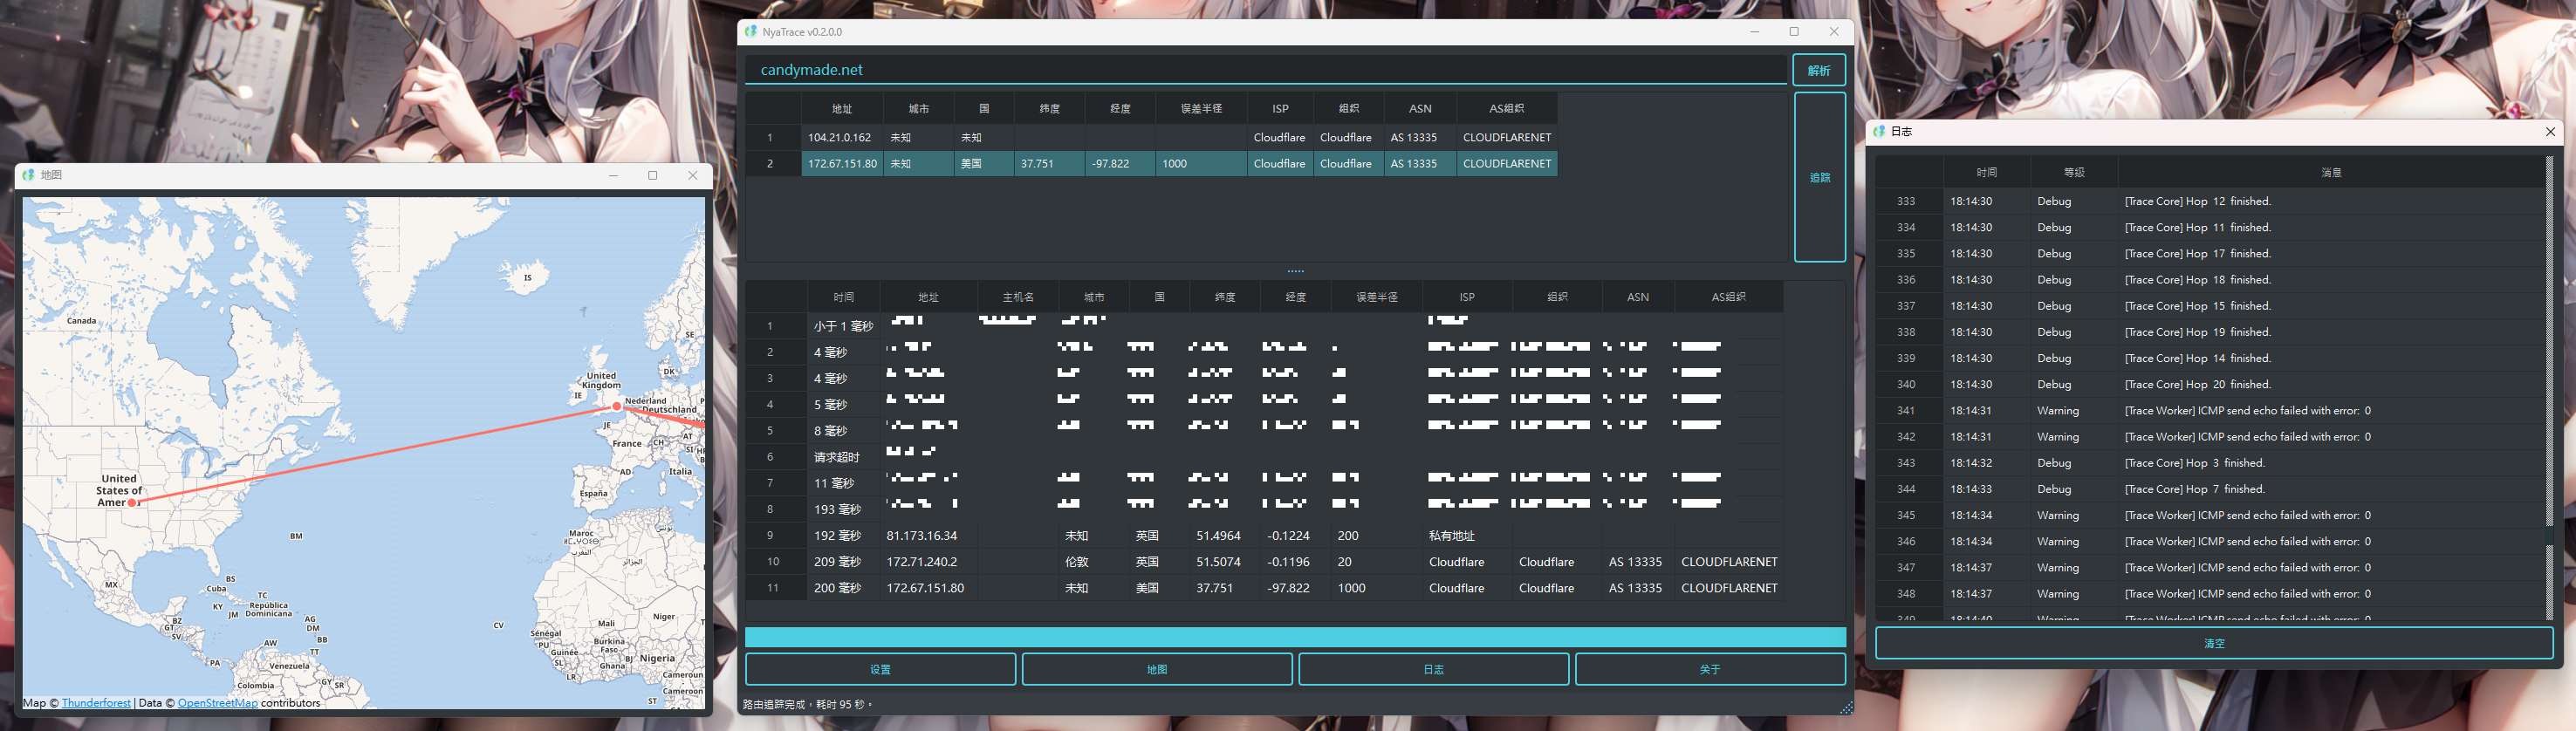Select the 104.21.0.162 row in resolve table

point(1151,137)
